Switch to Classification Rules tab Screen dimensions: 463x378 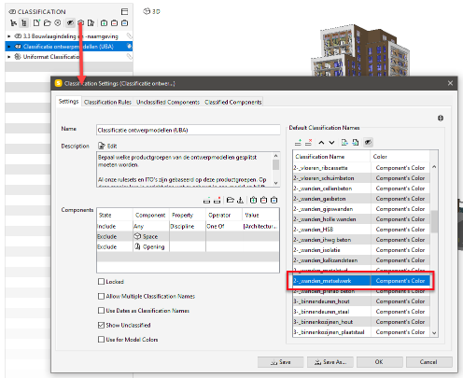(108, 102)
